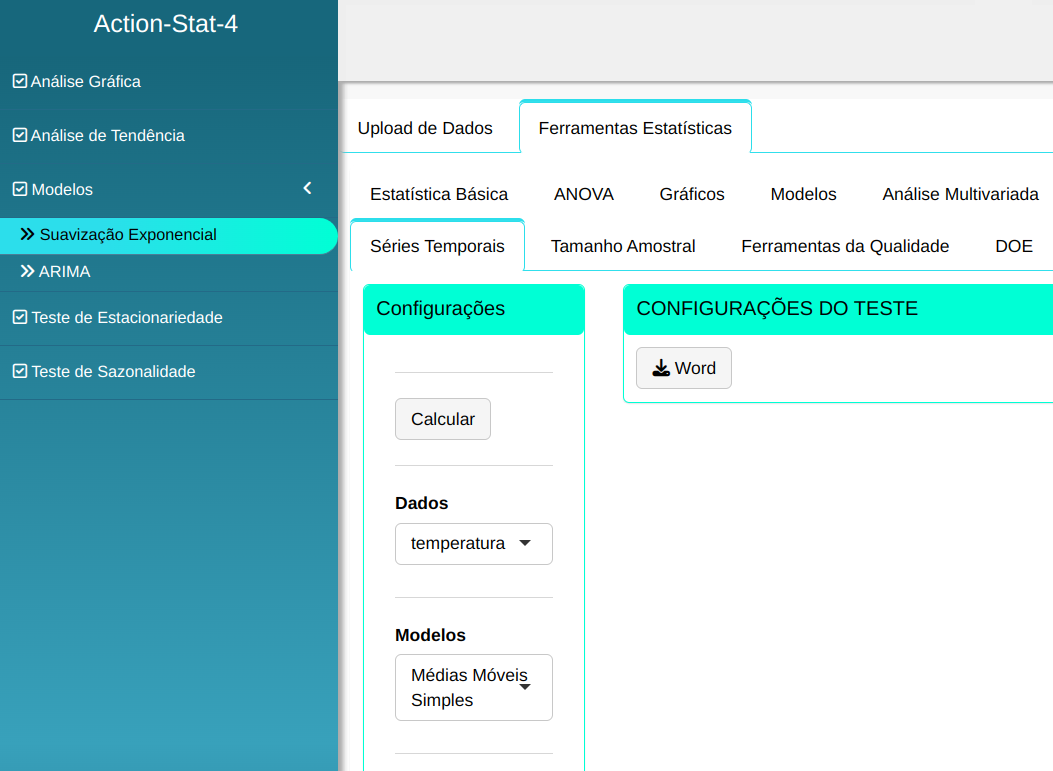This screenshot has width=1053, height=771.
Task: Click the Modelos check icon in sidebar
Action: tap(19, 189)
